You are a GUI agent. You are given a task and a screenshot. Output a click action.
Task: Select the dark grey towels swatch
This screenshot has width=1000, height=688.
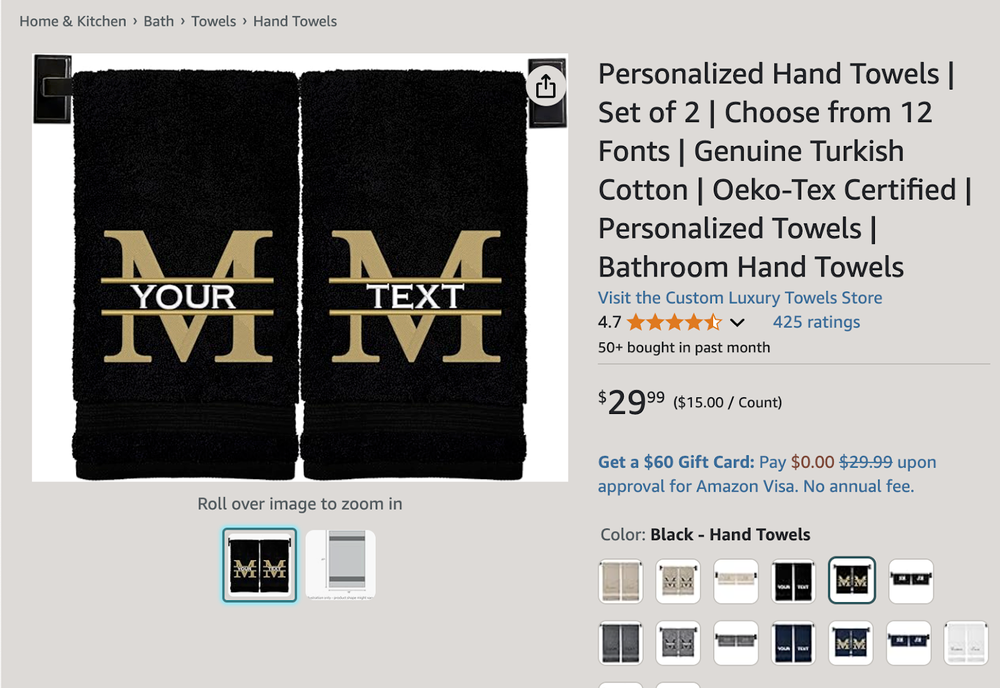click(621, 643)
